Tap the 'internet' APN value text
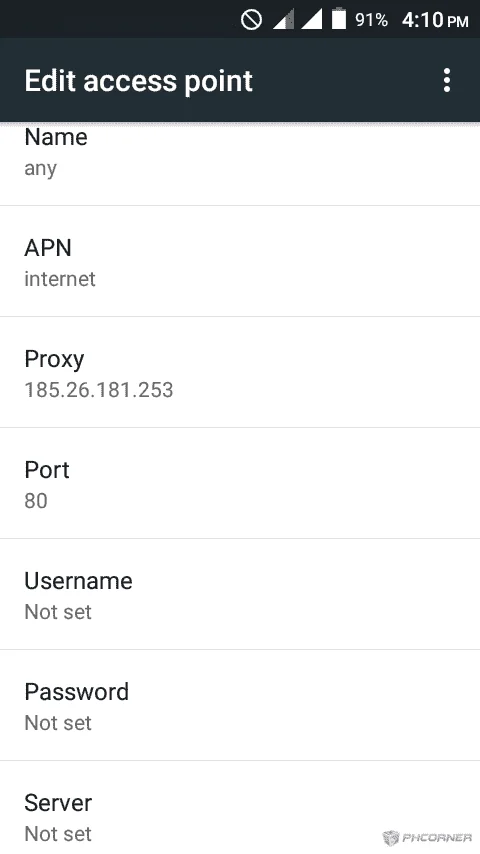The height and width of the screenshot is (854, 480). (60, 279)
